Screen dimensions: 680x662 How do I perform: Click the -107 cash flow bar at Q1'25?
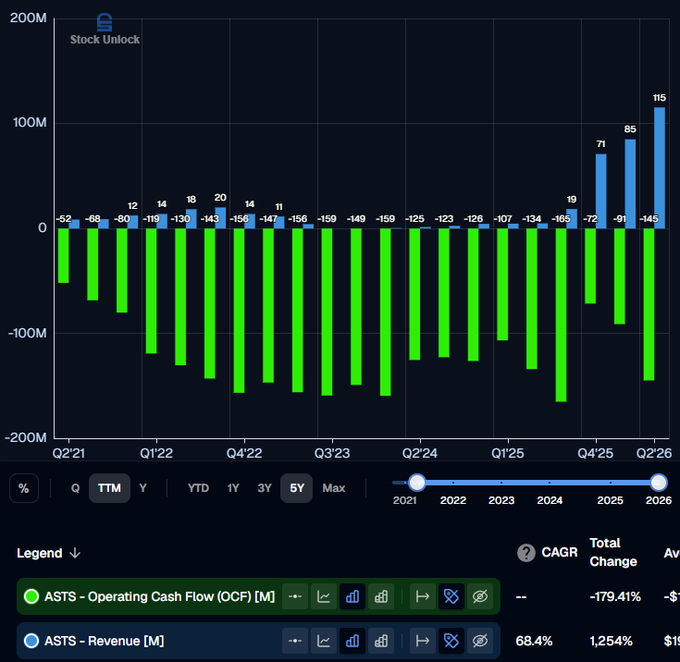502,285
